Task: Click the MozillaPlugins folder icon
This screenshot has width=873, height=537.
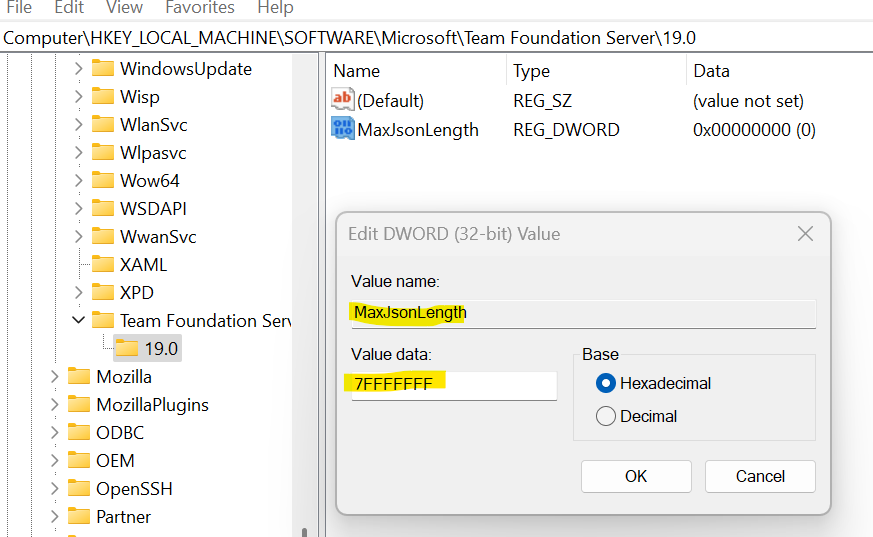Action: [x=79, y=405]
